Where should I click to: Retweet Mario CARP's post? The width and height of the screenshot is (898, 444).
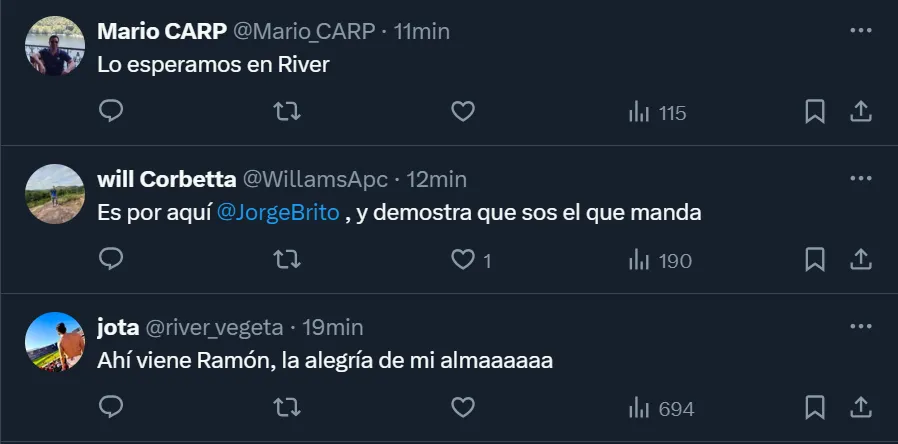(x=287, y=112)
